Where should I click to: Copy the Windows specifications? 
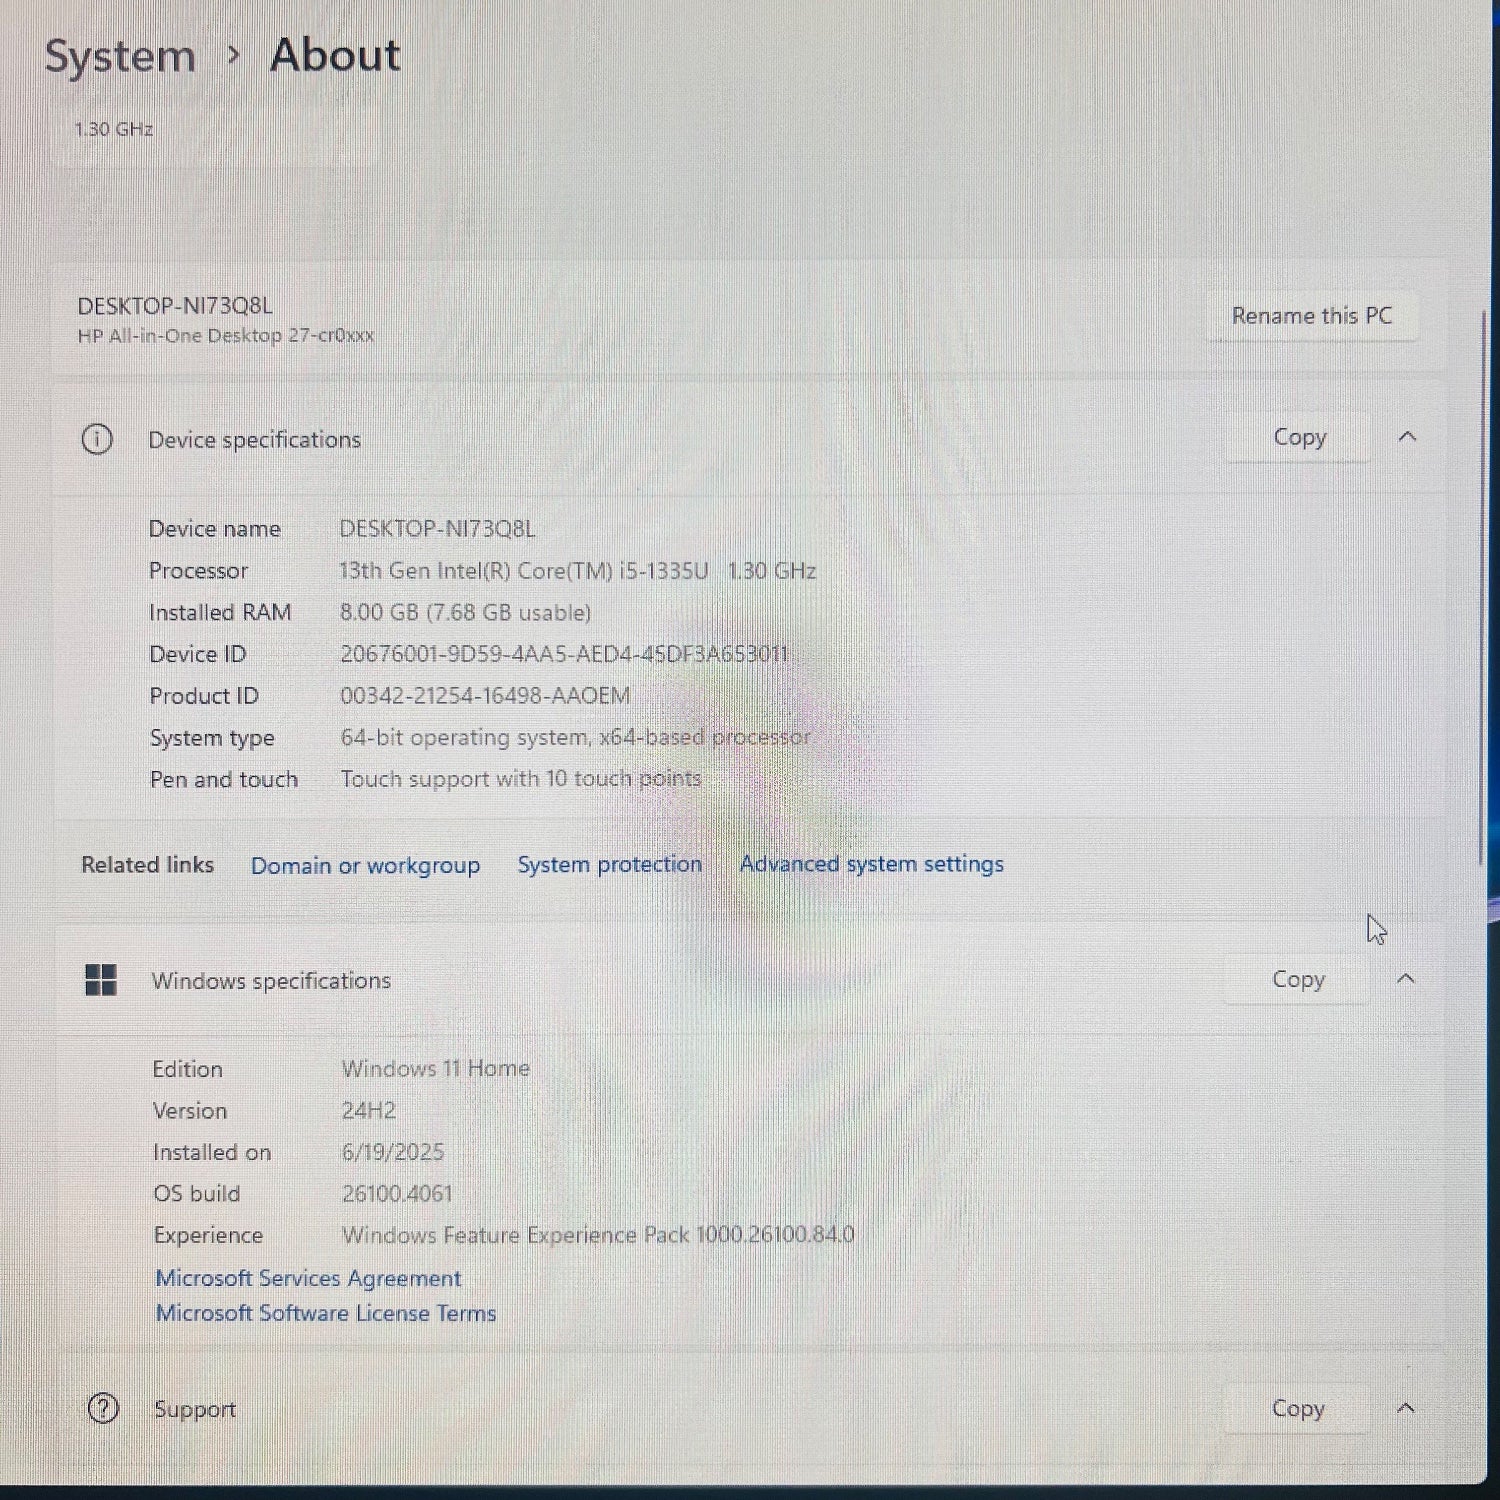coord(1297,979)
